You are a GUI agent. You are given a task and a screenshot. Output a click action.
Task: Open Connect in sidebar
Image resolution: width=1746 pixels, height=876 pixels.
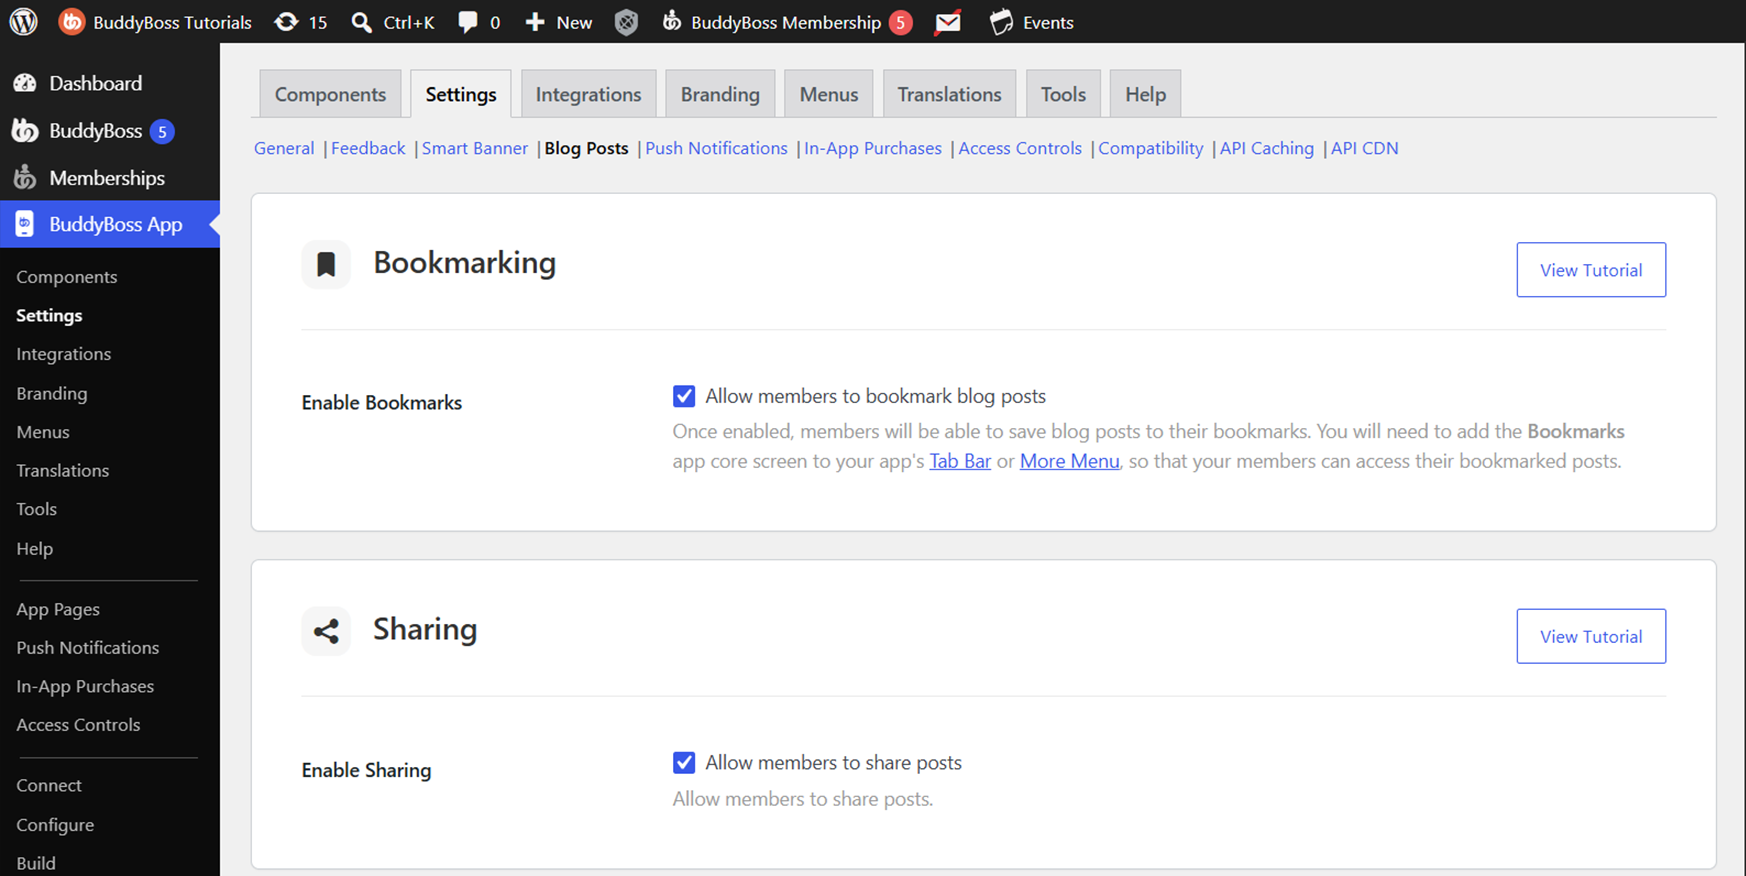[x=48, y=785]
